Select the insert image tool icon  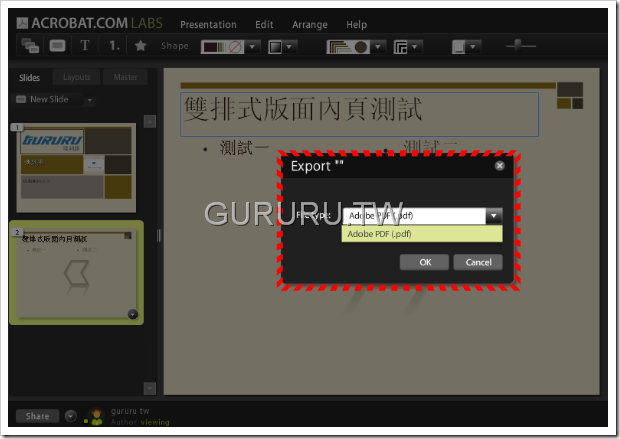click(30, 46)
